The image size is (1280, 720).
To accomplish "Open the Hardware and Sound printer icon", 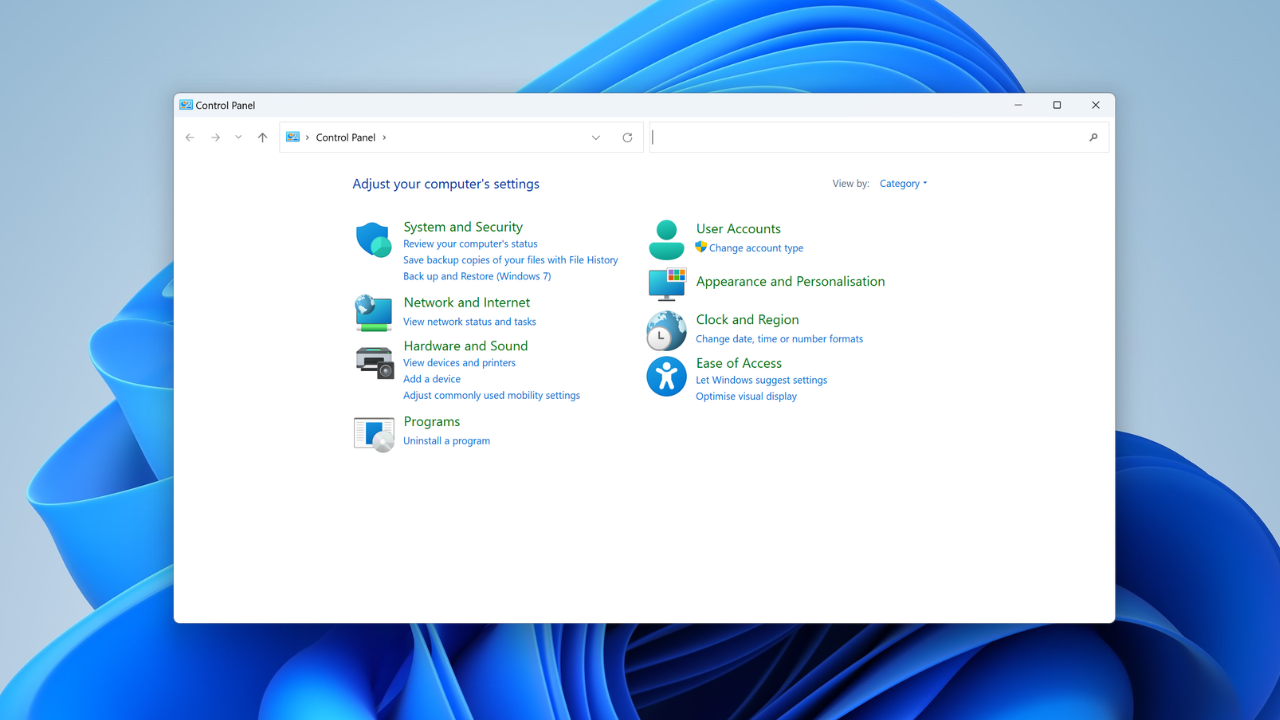I will [x=374, y=362].
